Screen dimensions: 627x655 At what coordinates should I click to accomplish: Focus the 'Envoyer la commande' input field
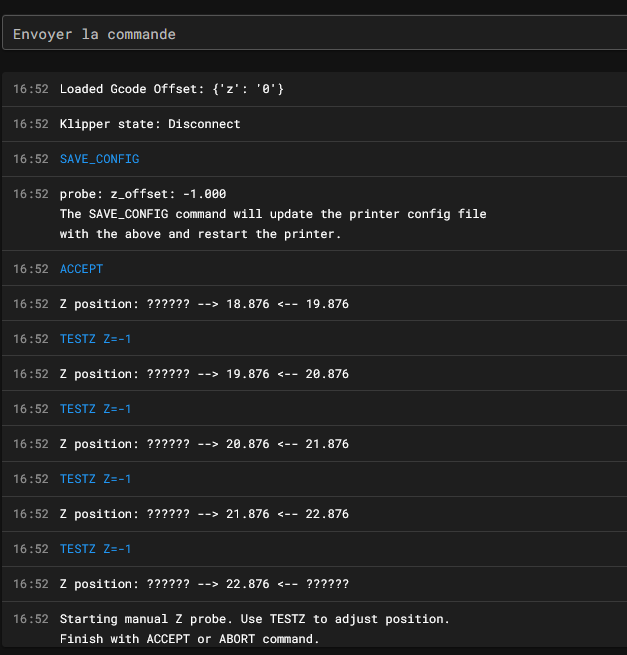(x=315, y=33)
